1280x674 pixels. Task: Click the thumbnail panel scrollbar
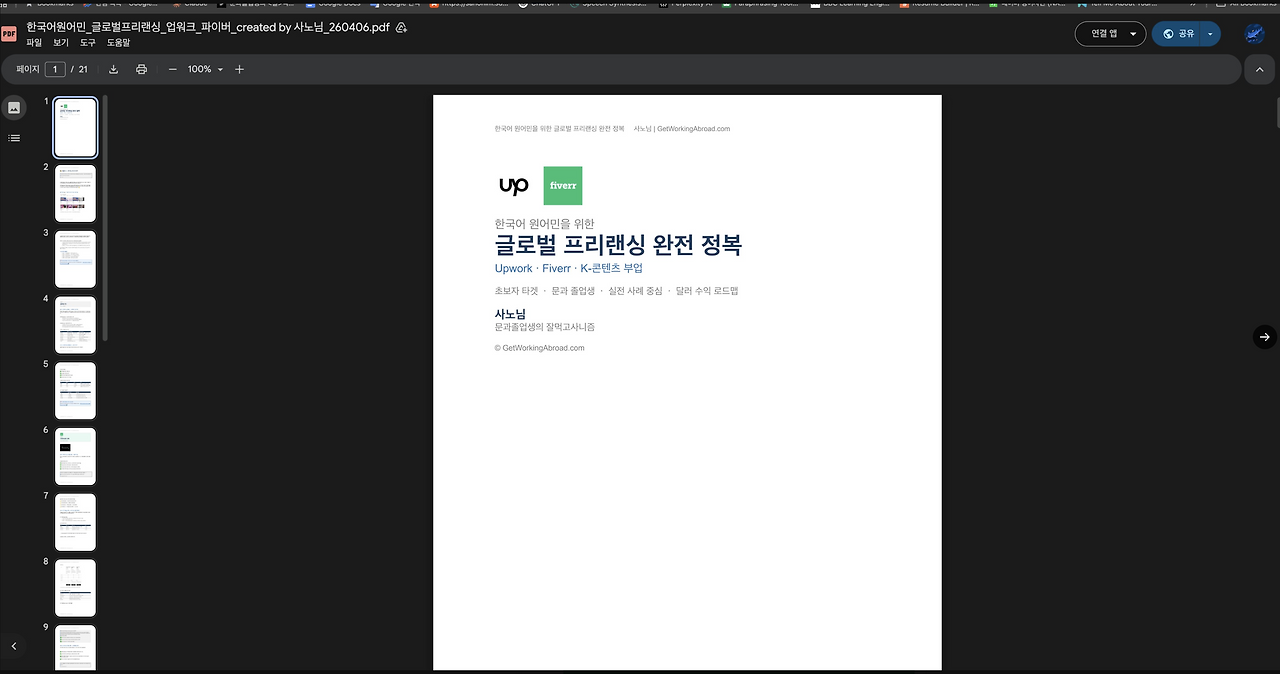pos(105,218)
